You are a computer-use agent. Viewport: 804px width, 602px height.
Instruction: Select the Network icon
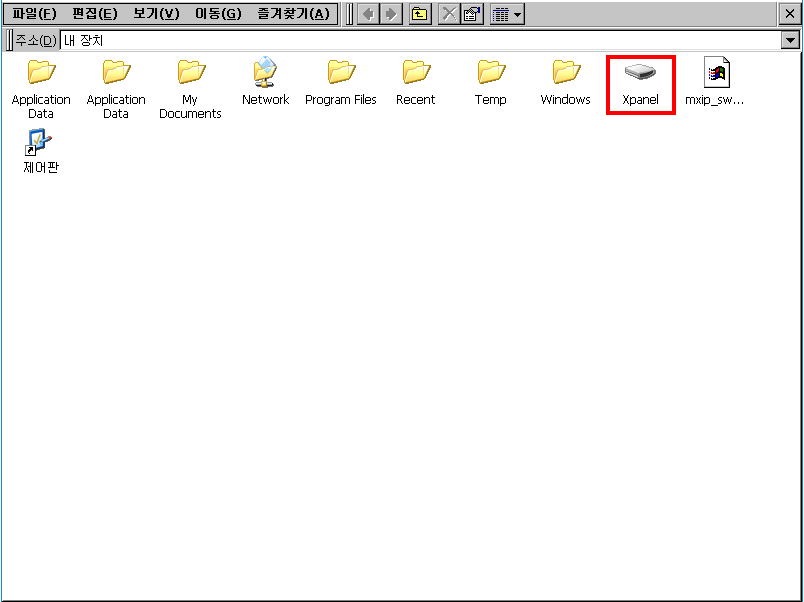265,82
